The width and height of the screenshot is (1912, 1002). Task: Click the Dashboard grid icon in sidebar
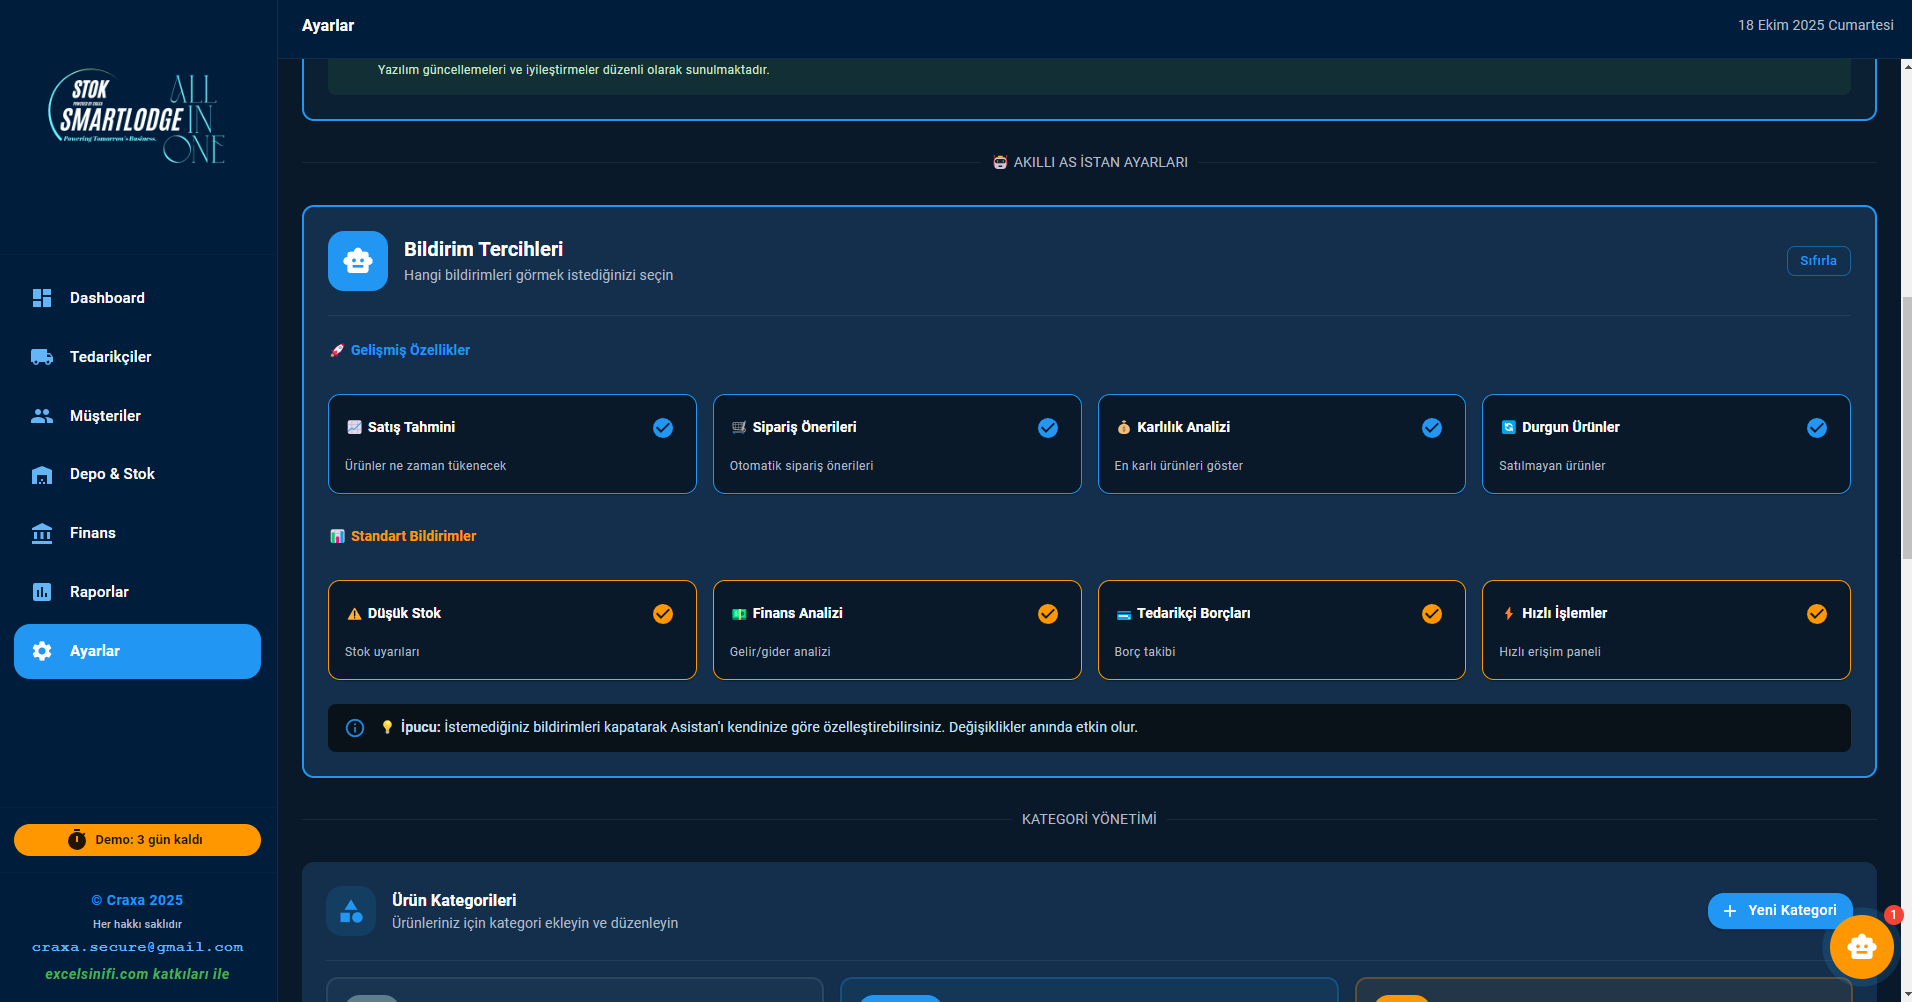click(42, 298)
